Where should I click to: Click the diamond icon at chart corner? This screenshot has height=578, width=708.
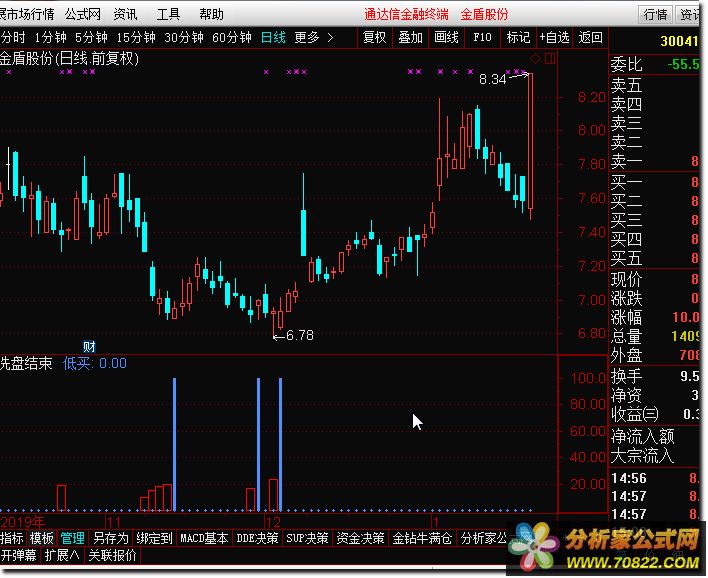pos(536,59)
